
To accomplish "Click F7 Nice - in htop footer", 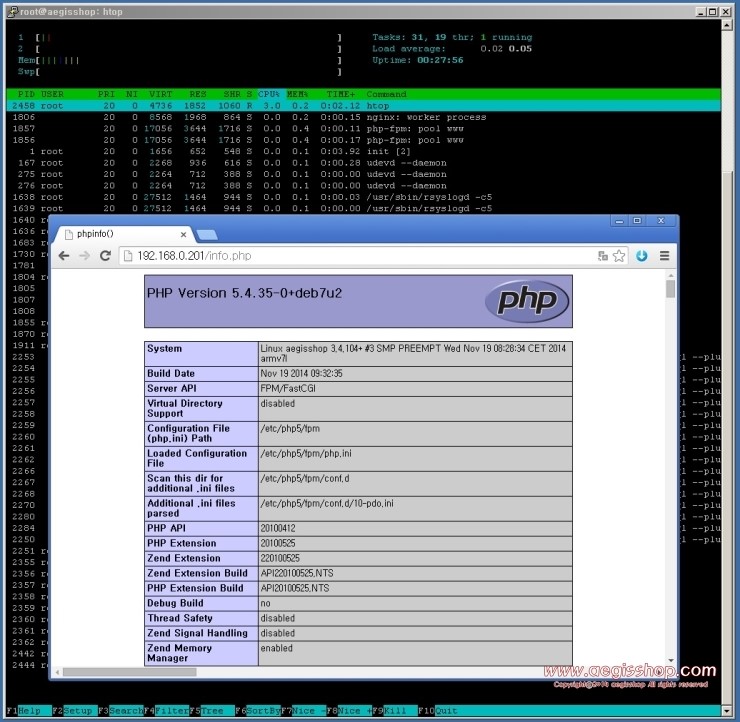I will (x=303, y=711).
